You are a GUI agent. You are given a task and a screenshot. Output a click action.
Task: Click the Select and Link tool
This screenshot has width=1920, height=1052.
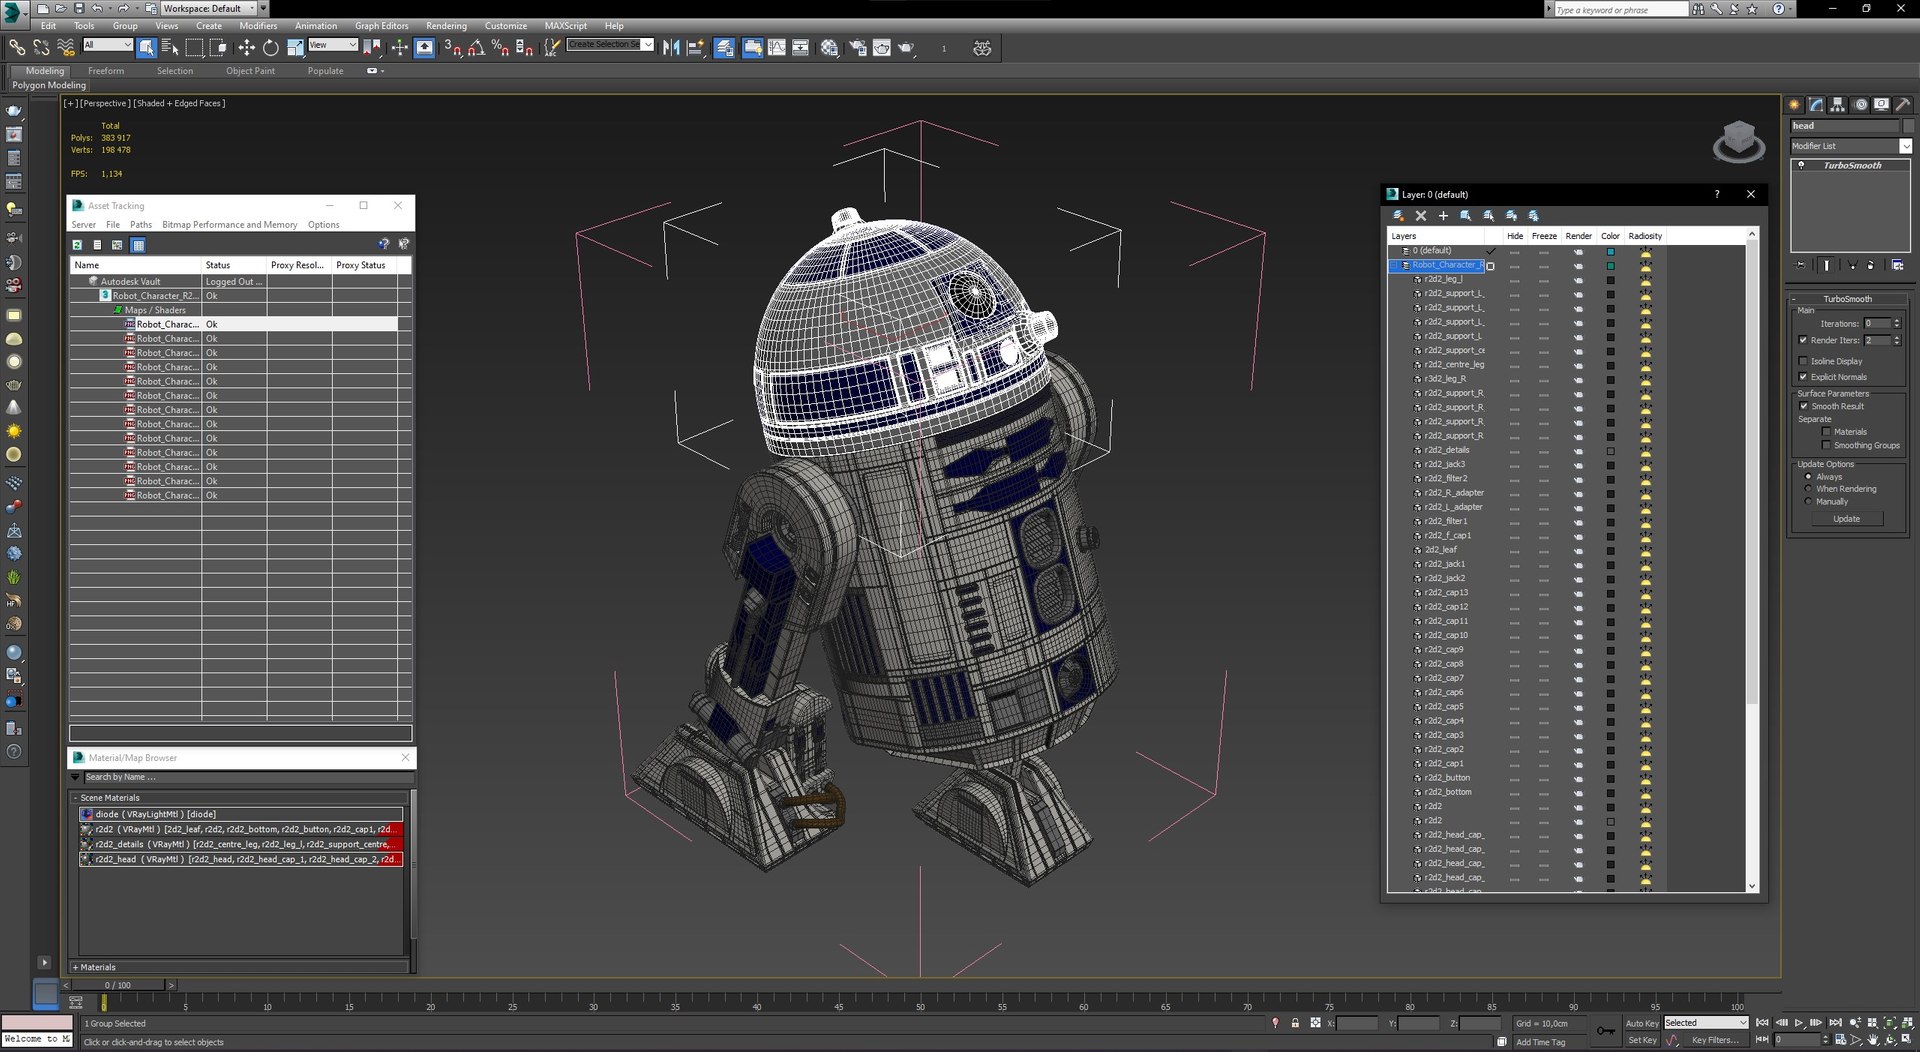coord(17,47)
